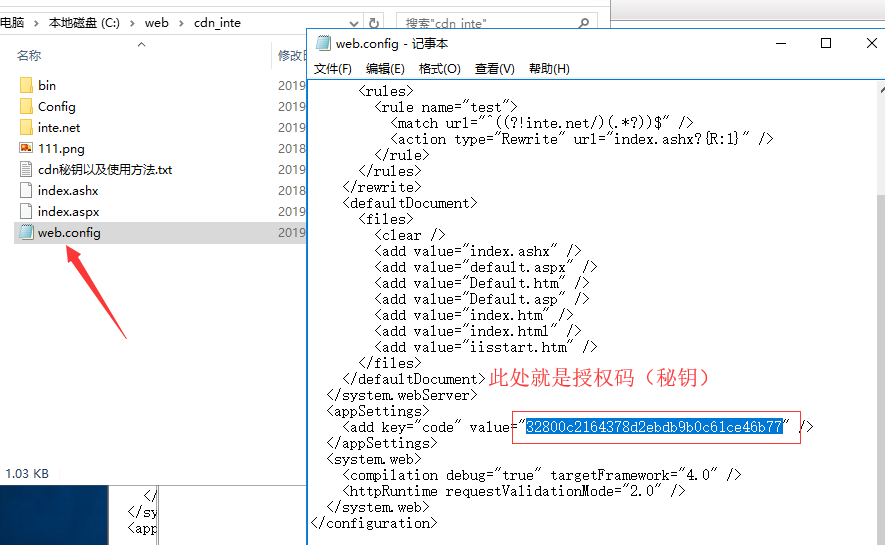Click the Notepad icon in title bar

pos(323,43)
